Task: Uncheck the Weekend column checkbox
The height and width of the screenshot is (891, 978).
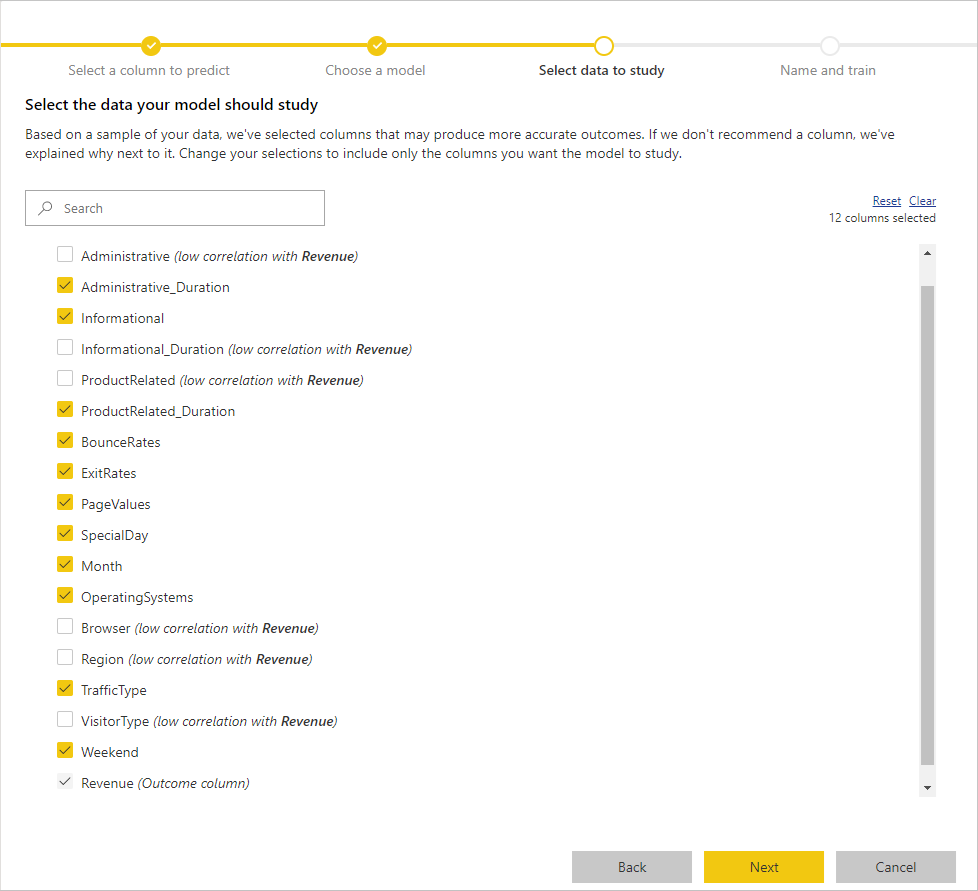Action: tap(65, 750)
